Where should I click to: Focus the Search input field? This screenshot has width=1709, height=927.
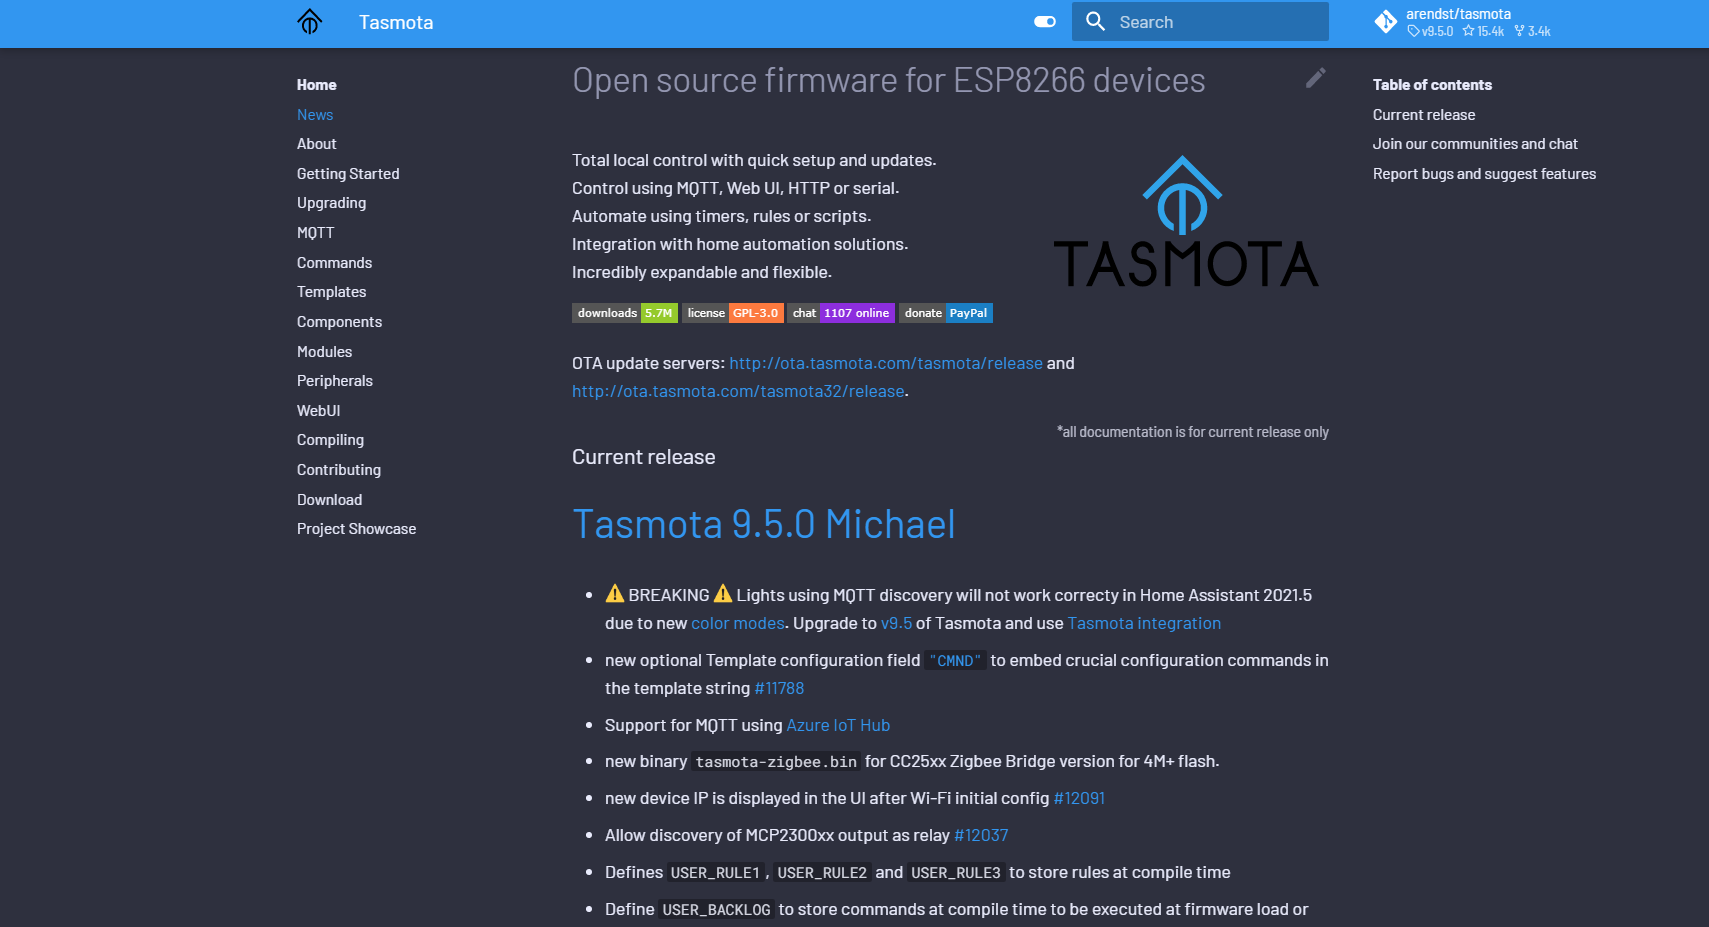pyautogui.click(x=1200, y=22)
